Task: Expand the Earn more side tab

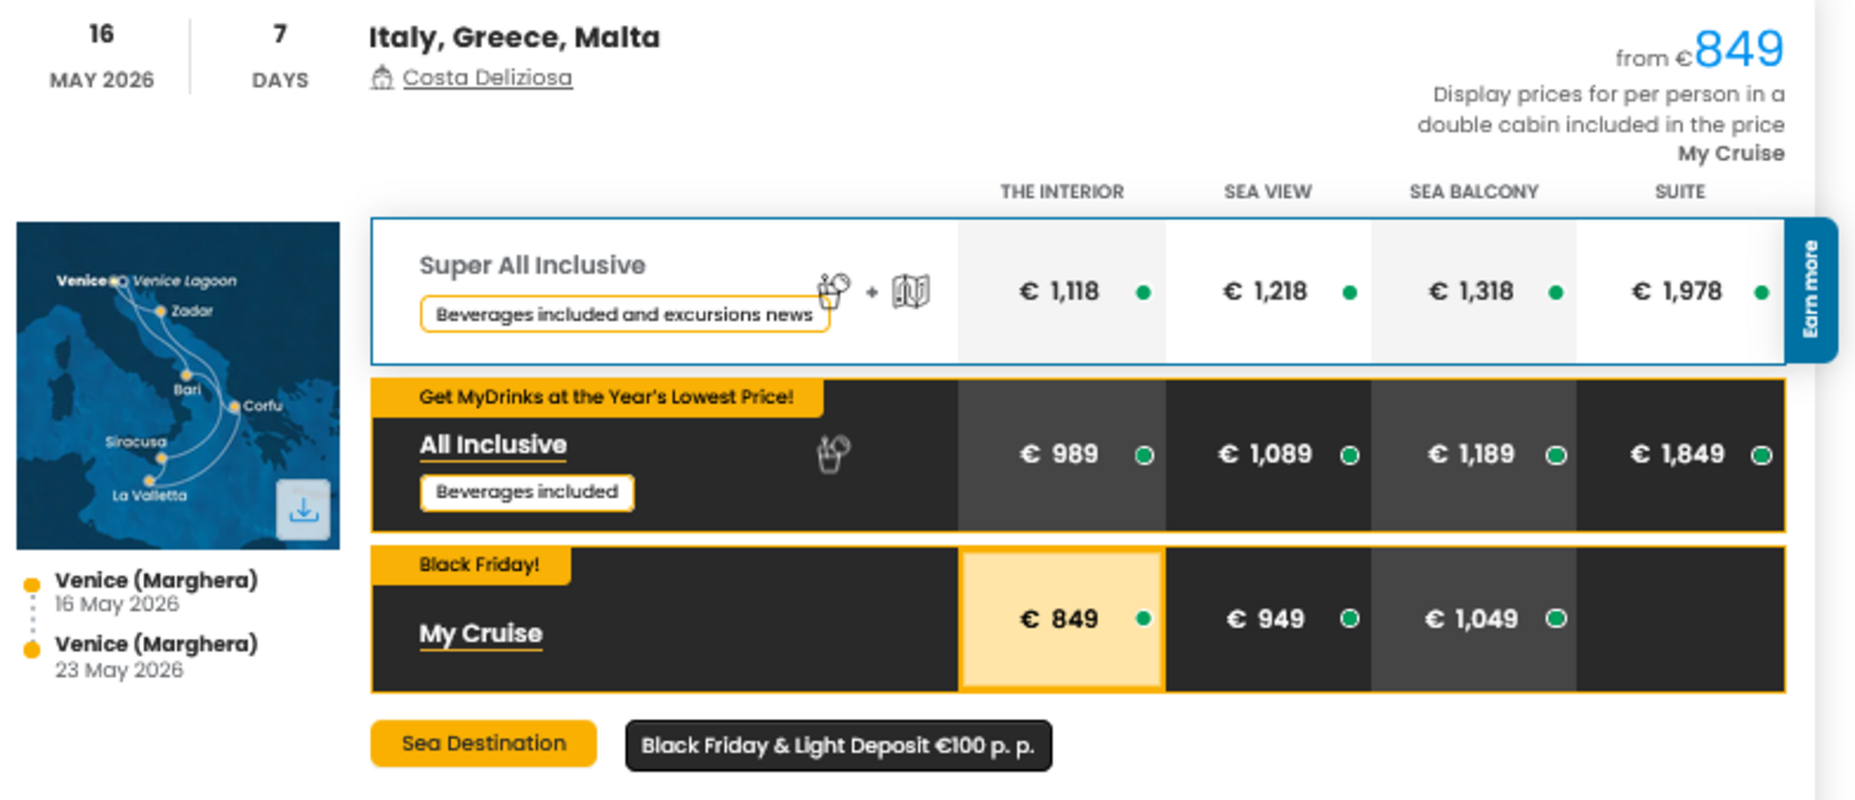Action: tap(1810, 290)
